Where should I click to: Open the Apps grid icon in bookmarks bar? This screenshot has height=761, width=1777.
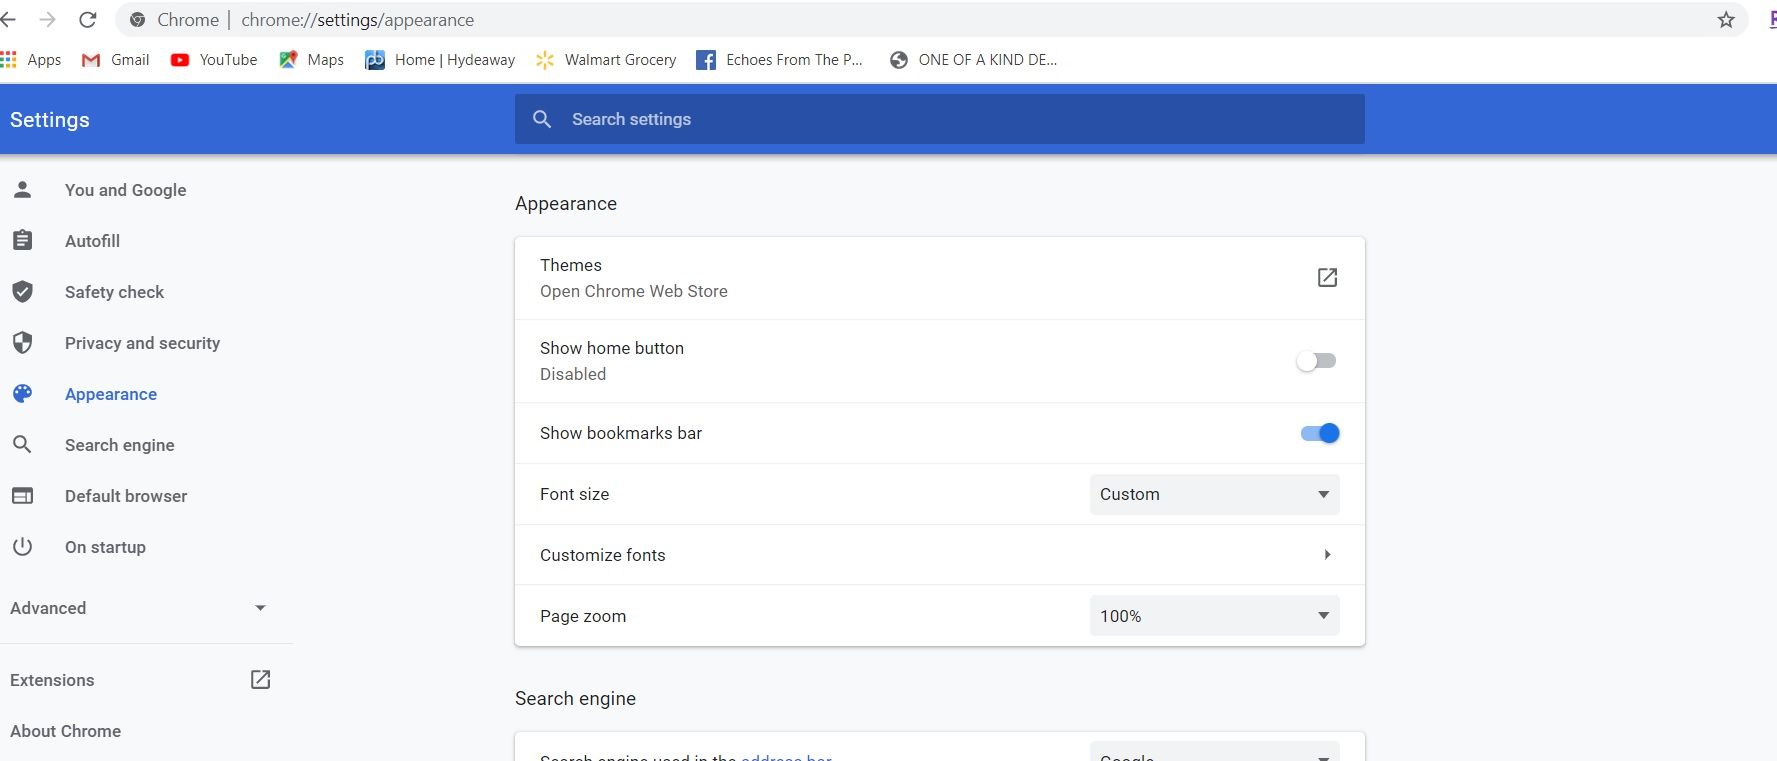click(9, 60)
